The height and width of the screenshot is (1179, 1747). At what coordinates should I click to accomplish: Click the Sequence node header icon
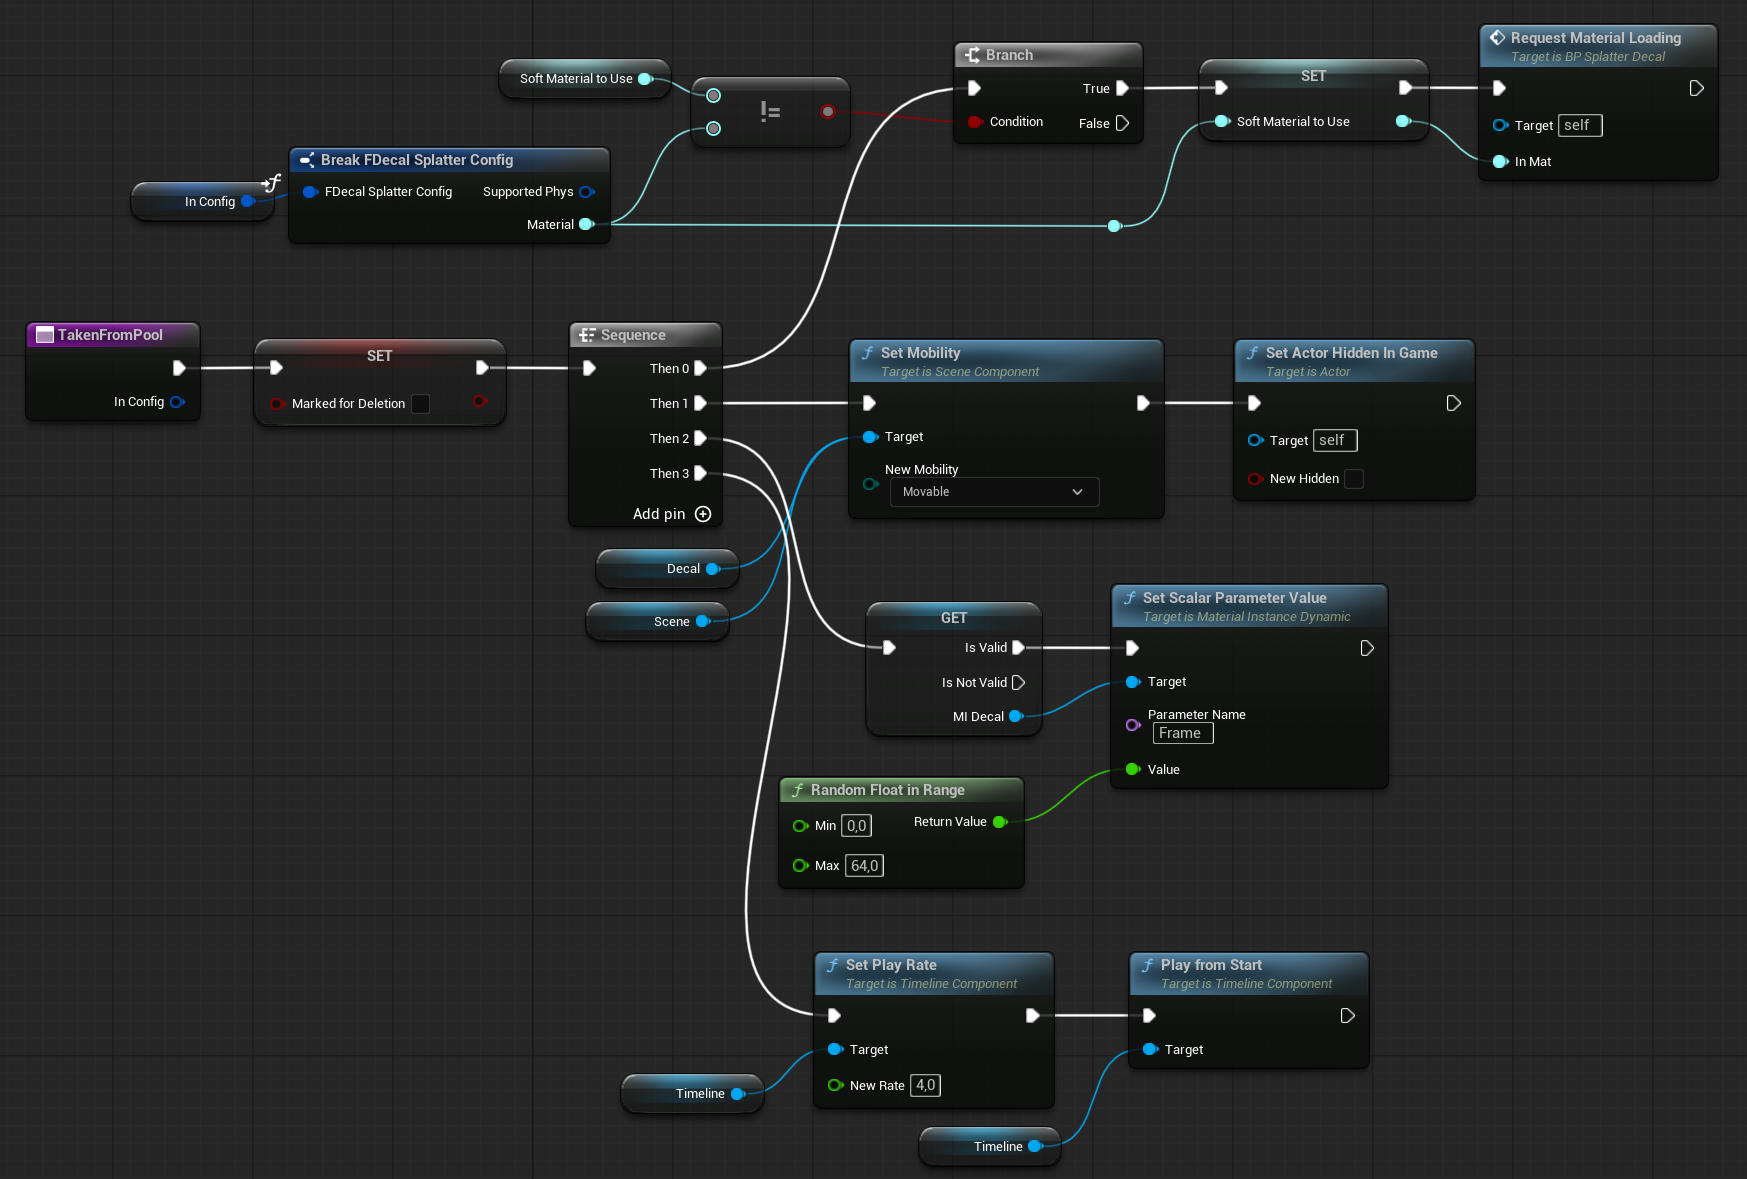tap(587, 335)
